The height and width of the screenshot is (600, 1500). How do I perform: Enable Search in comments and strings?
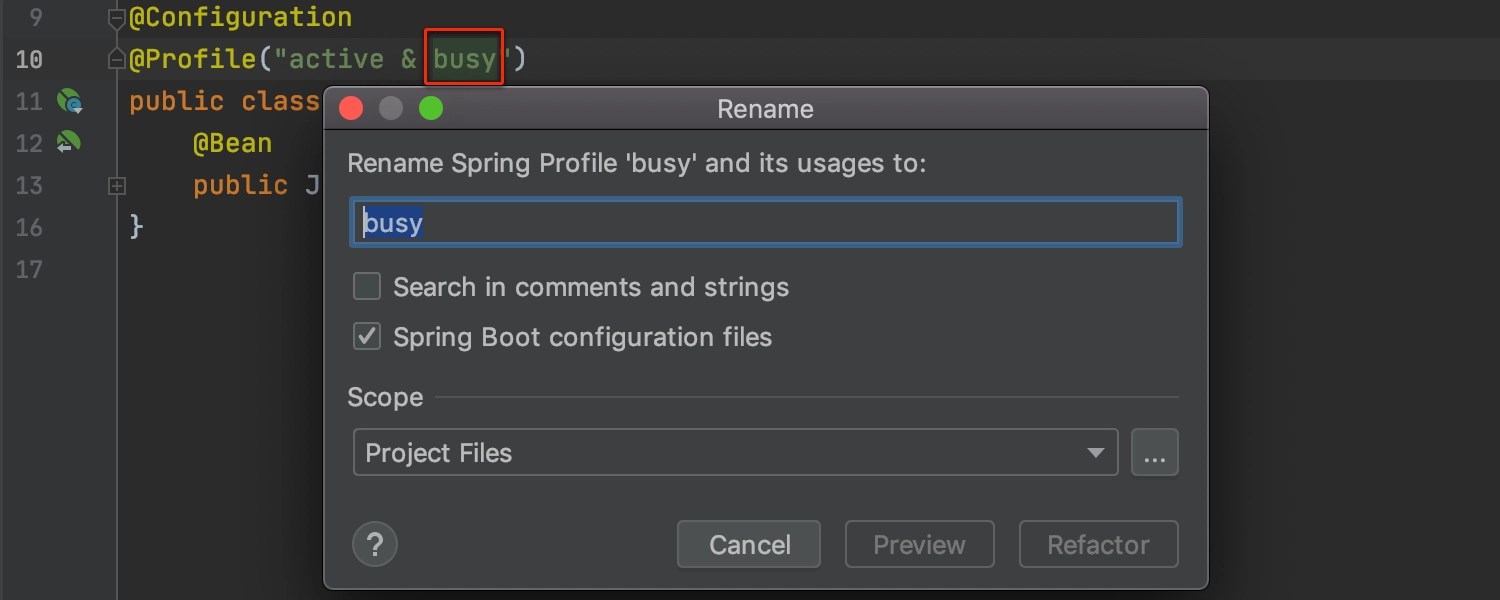[367, 286]
